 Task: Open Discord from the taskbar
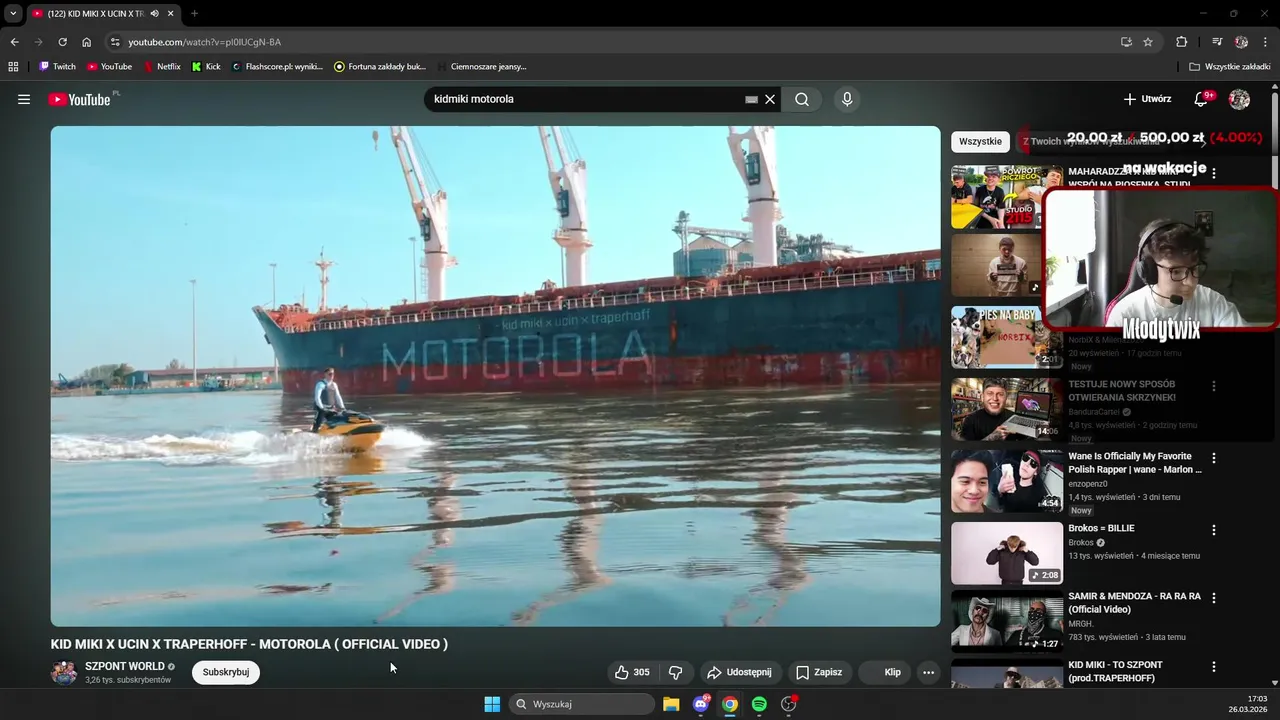point(701,704)
